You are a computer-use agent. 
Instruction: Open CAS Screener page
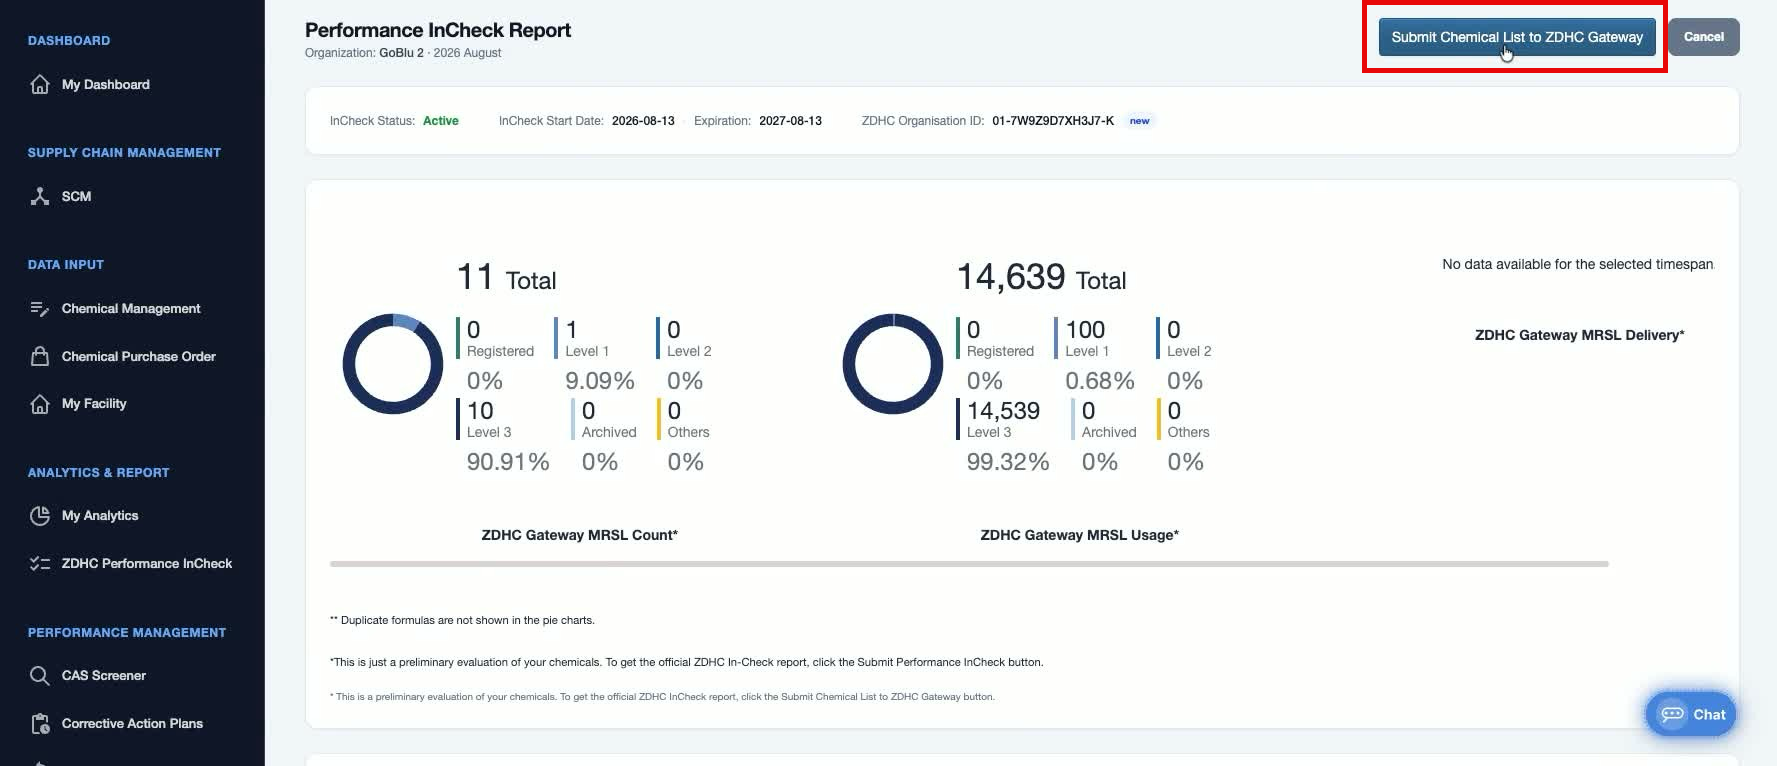[104, 676]
